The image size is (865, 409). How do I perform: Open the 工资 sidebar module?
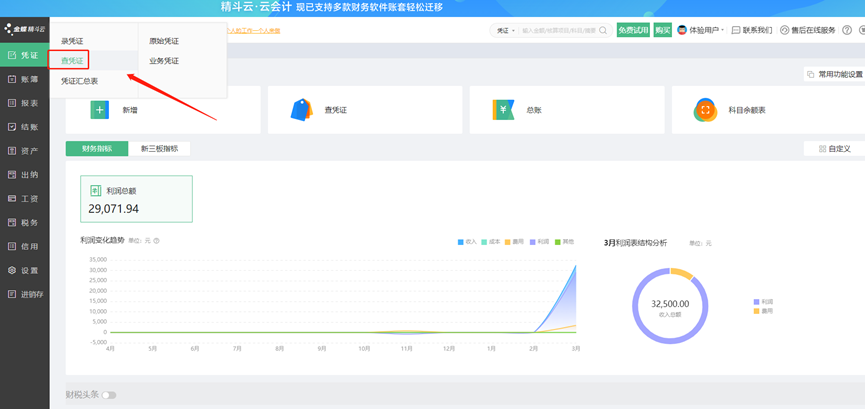(x=24, y=199)
